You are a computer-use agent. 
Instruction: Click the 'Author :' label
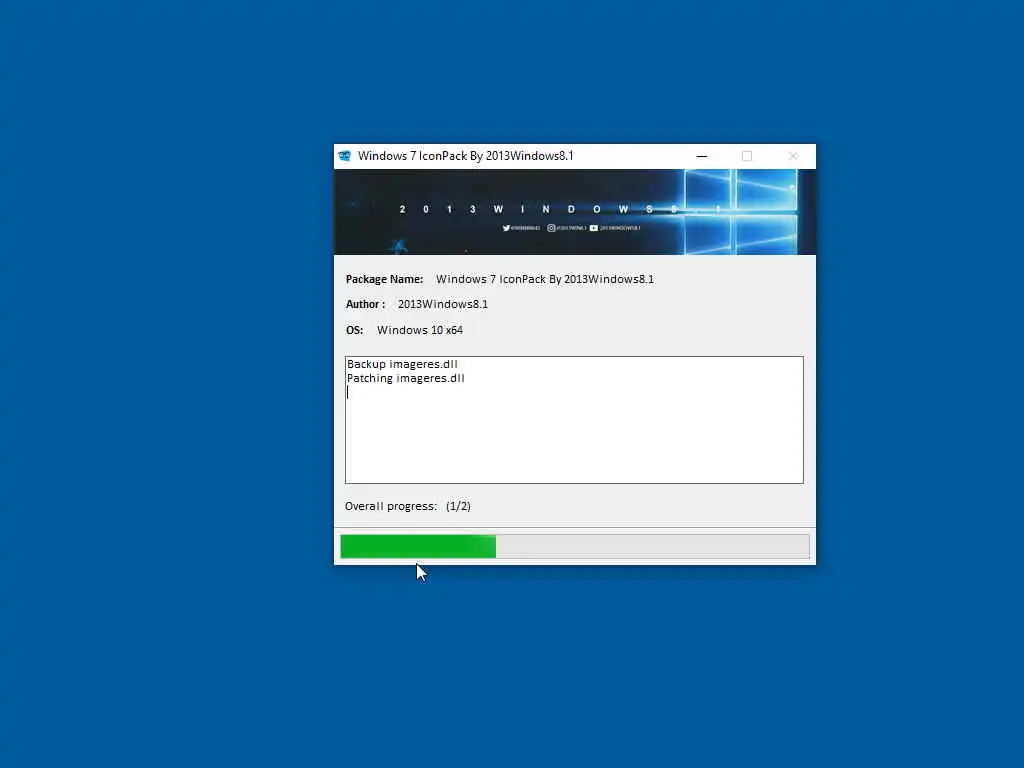(365, 304)
